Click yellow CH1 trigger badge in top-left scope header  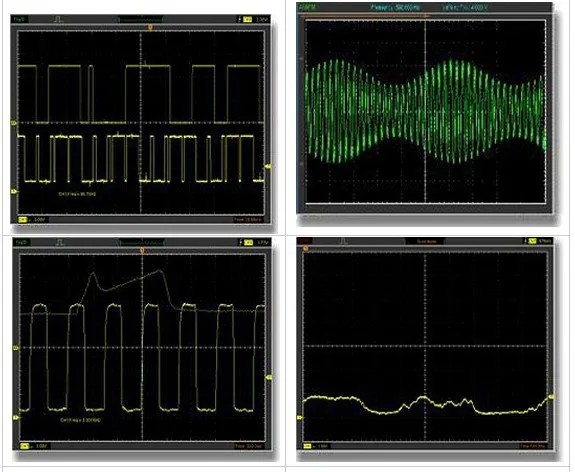(248, 19)
